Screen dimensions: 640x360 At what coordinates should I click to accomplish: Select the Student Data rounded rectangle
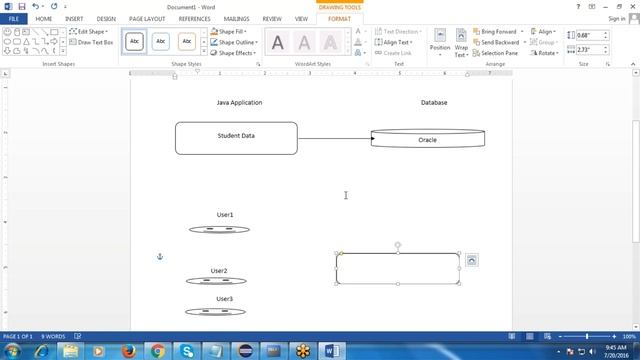coord(236,138)
